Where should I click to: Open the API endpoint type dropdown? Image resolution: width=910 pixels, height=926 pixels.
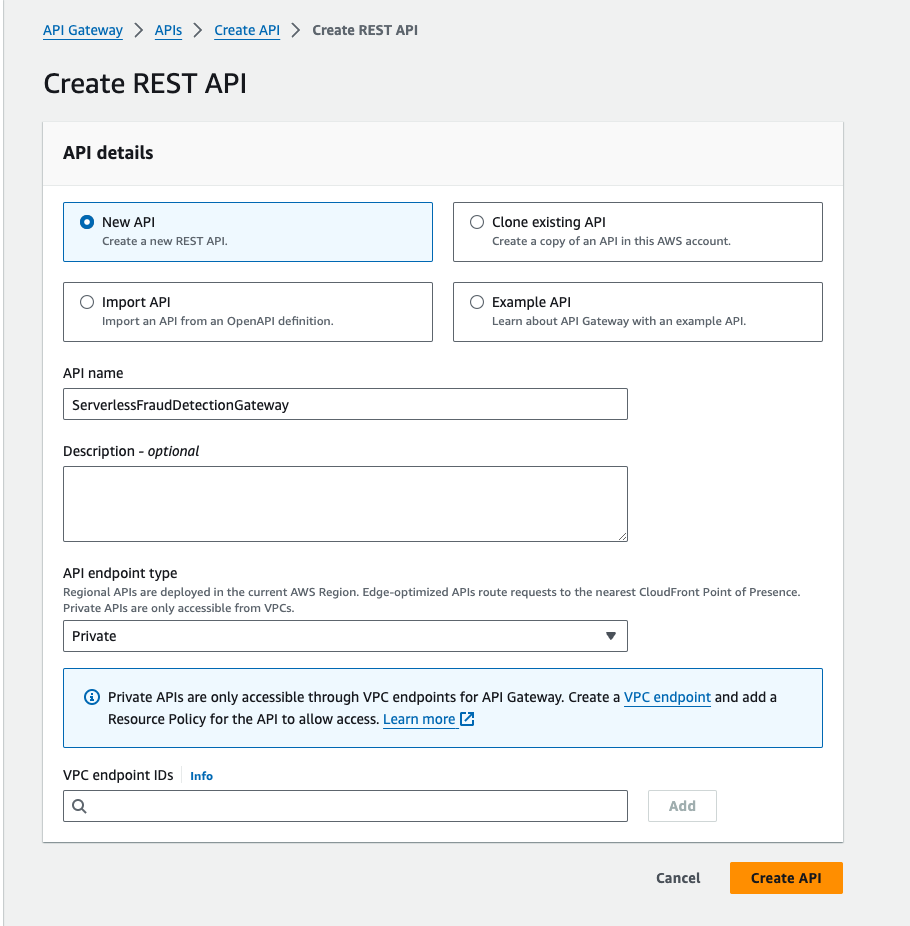point(345,636)
